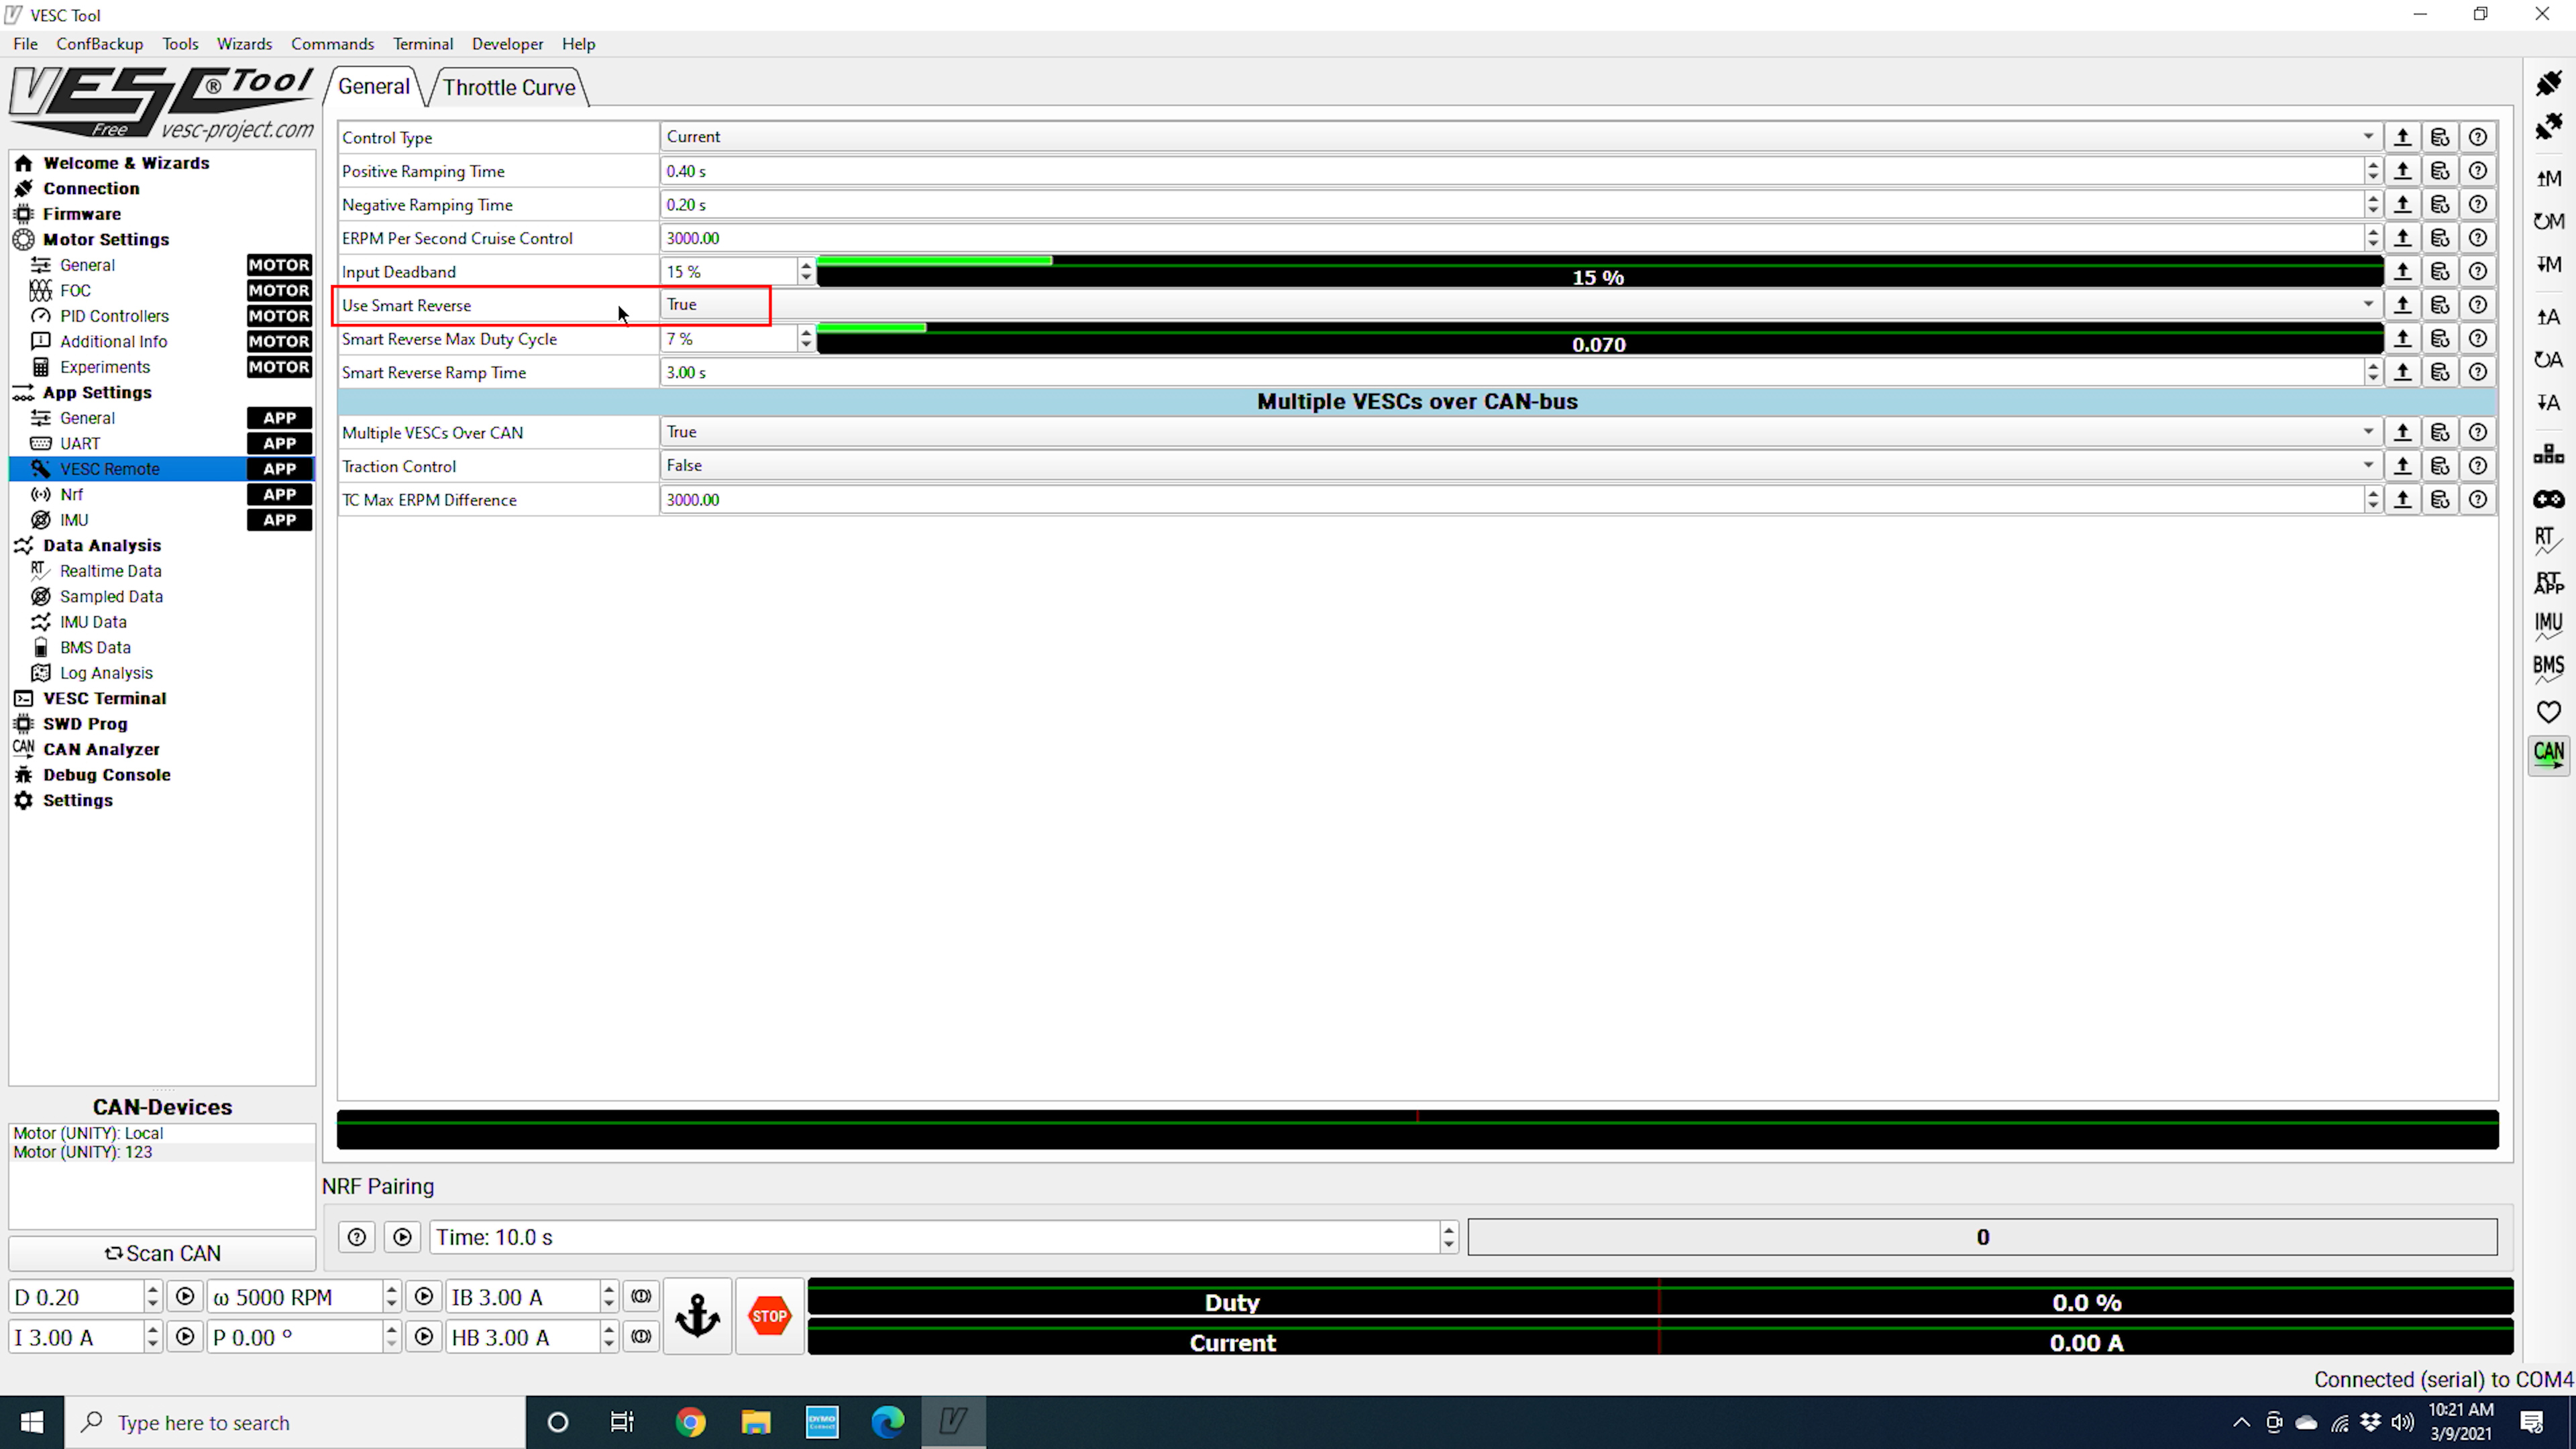Open CAN Analyzer page in sidebar
The width and height of the screenshot is (2576, 1449).
coord(101,749)
